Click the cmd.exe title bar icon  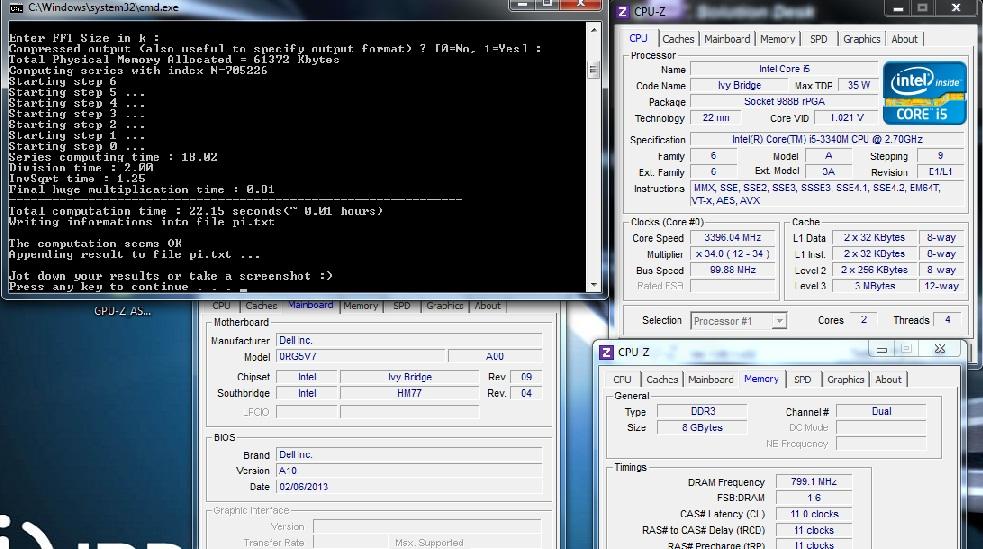[16, 8]
